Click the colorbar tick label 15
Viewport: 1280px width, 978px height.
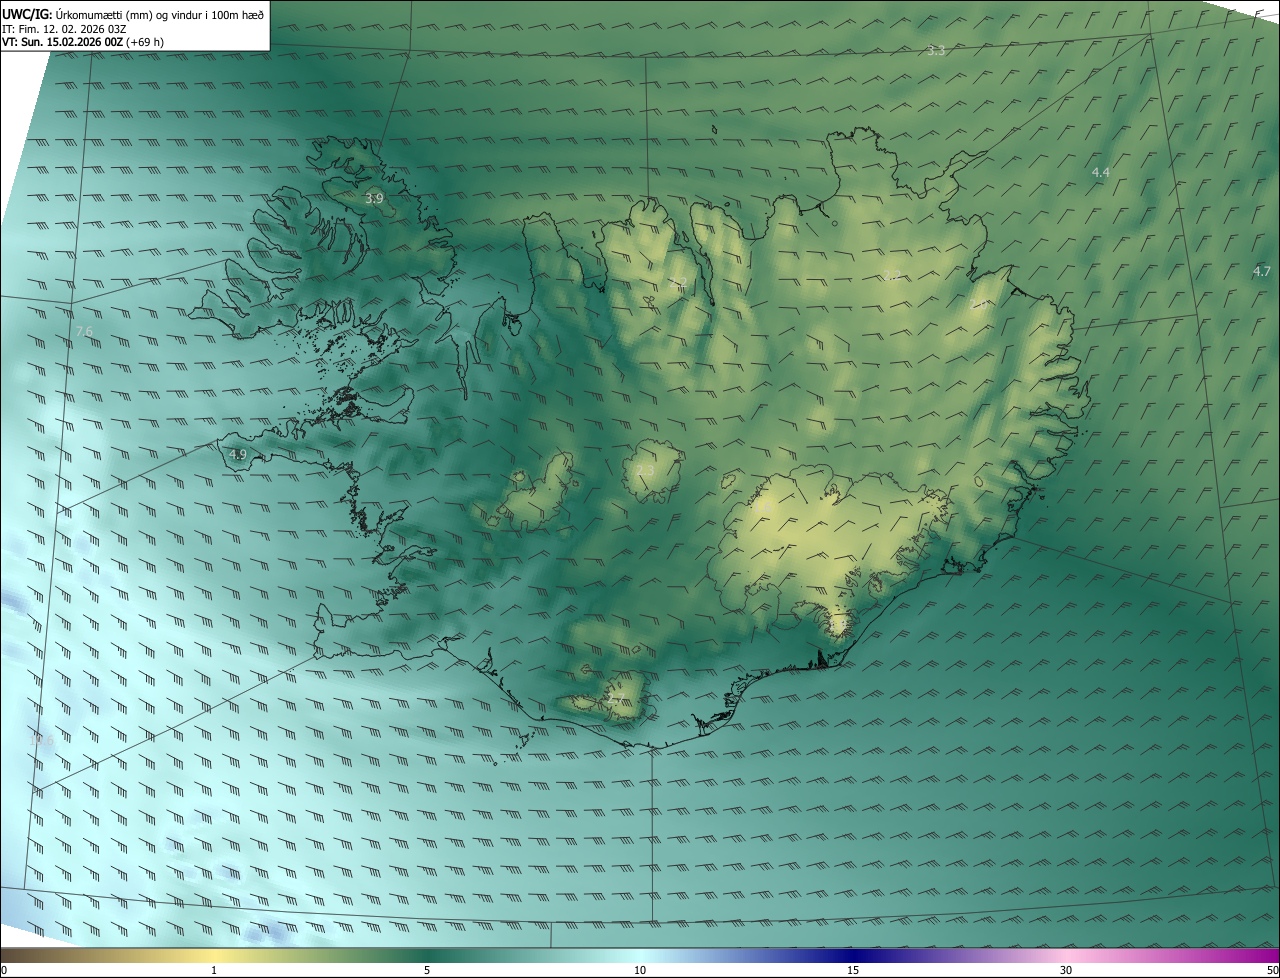click(x=853, y=970)
